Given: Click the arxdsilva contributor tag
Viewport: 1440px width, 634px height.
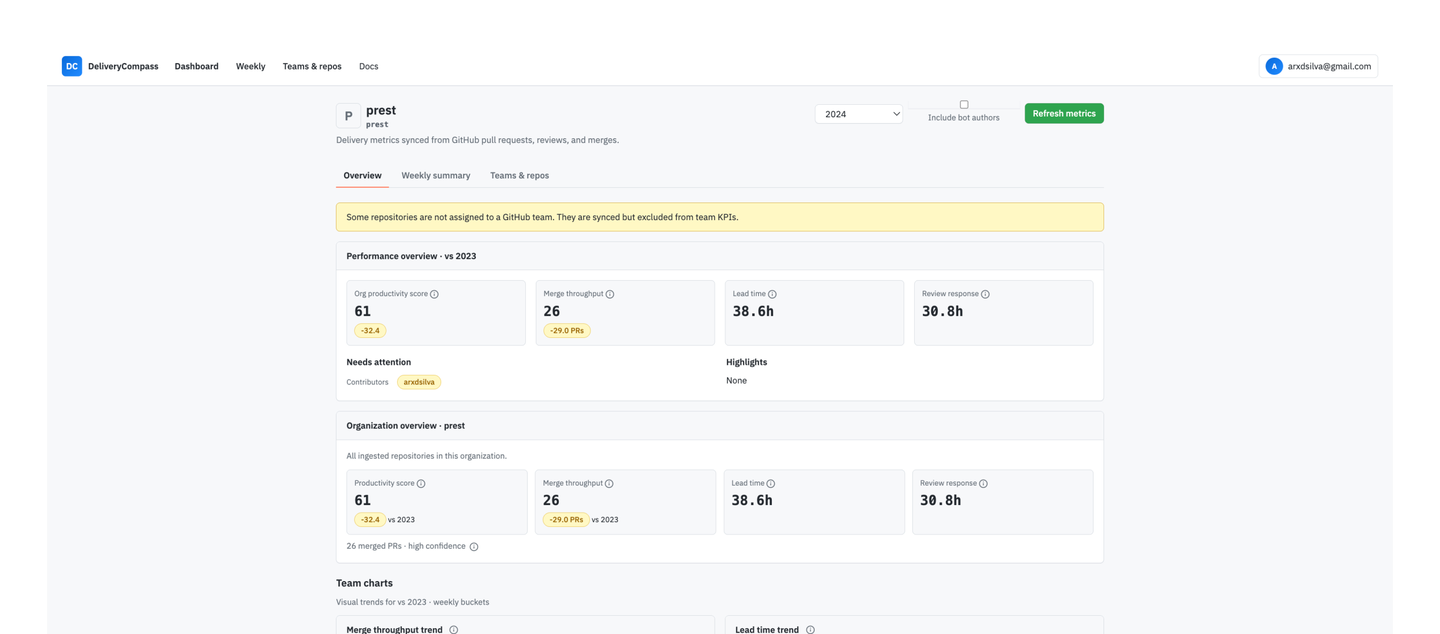Looking at the screenshot, I should 419,382.
